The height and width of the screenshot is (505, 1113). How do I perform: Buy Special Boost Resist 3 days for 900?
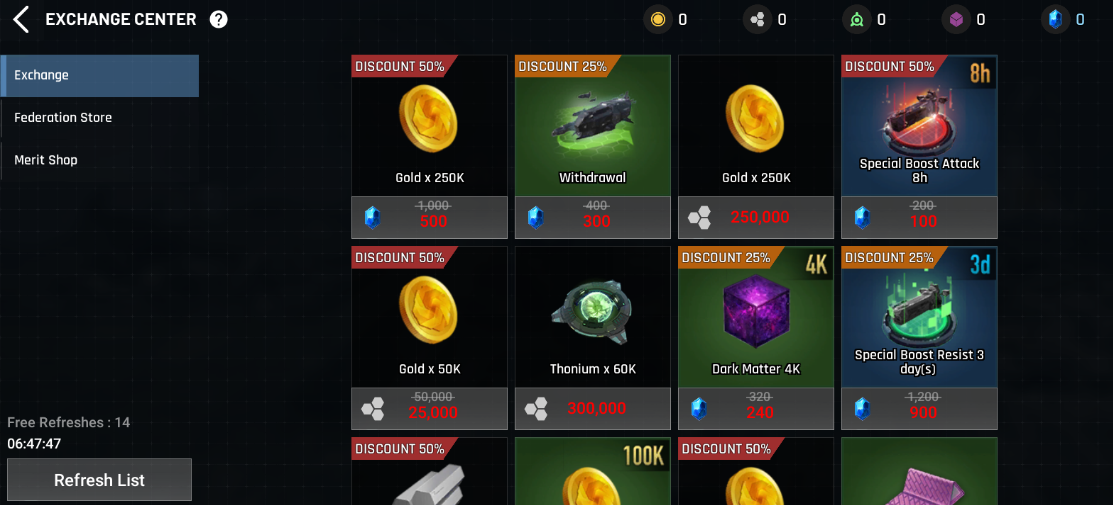click(x=919, y=408)
